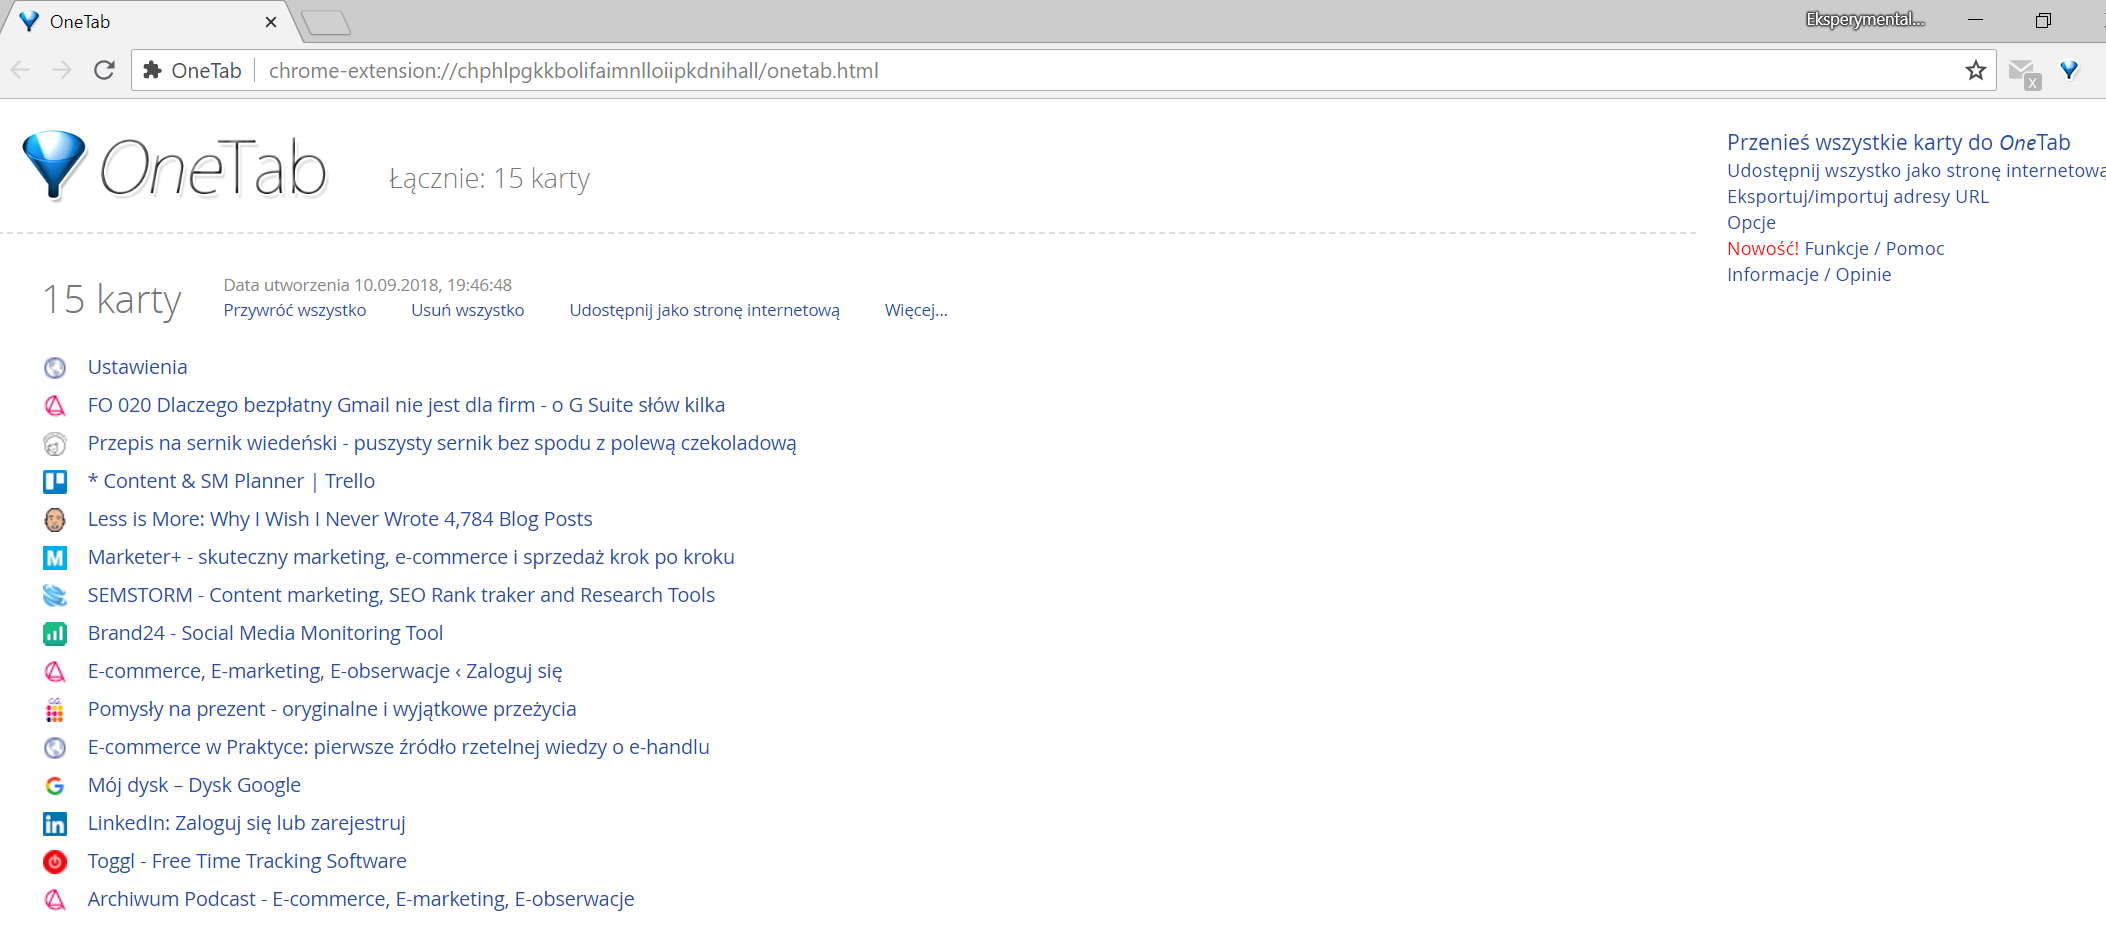Minimize the browser window

(1975, 20)
